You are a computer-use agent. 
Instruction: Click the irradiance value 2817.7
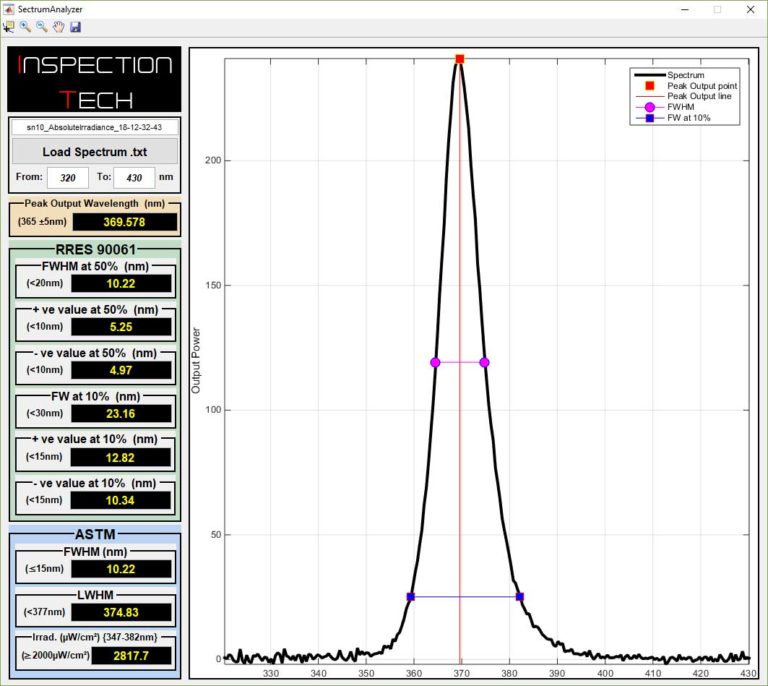[131, 656]
